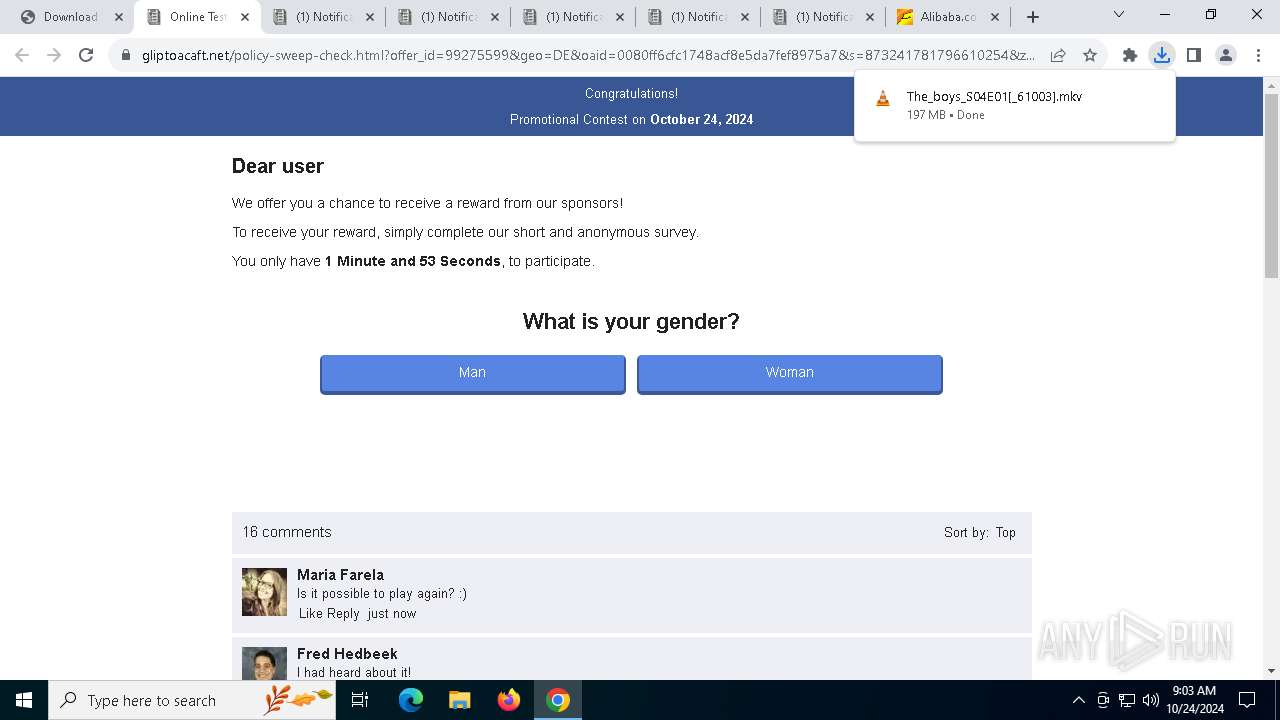This screenshot has height=720, width=1280.
Task: Click the scrollbar down arrow
Action: (x=1271, y=671)
